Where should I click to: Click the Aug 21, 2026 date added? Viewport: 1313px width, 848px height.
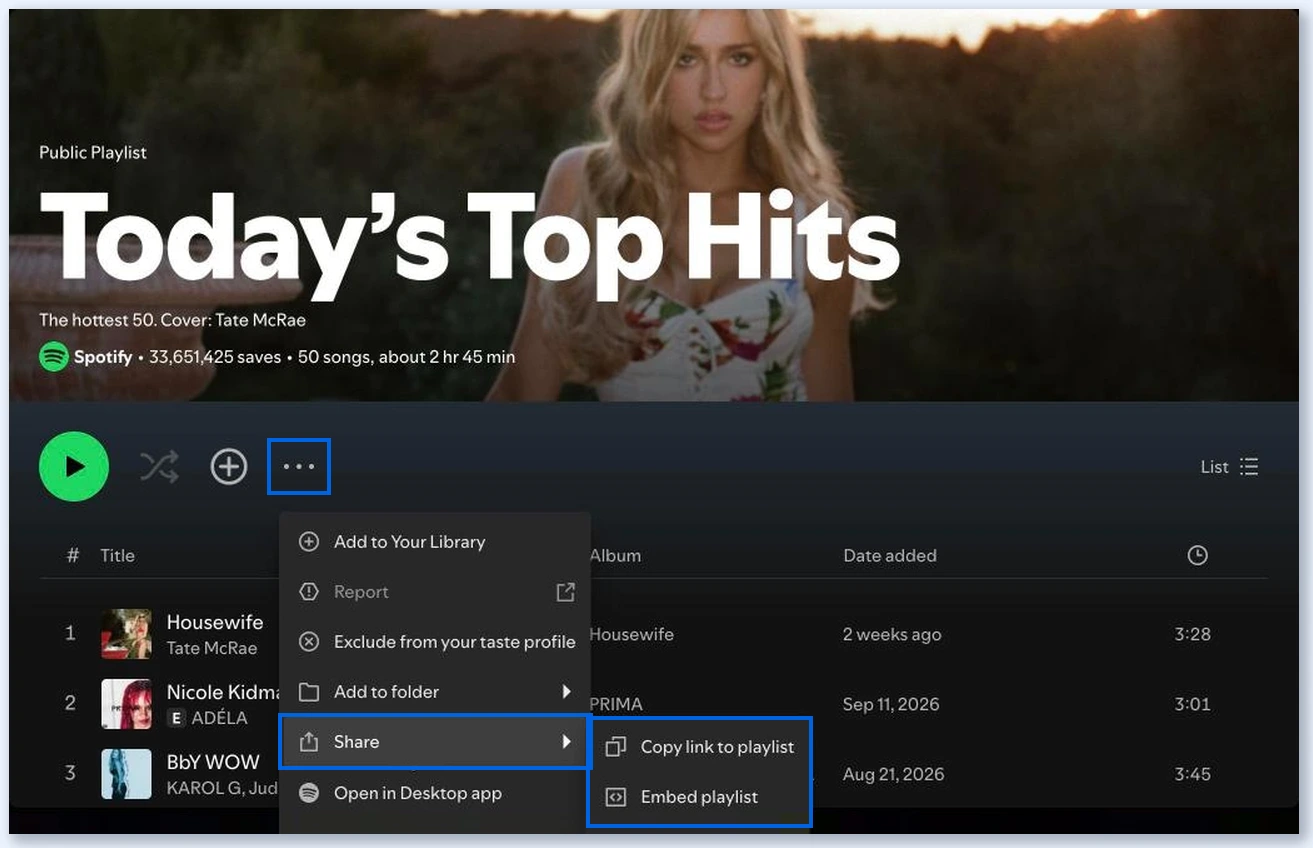pyautogui.click(x=894, y=774)
